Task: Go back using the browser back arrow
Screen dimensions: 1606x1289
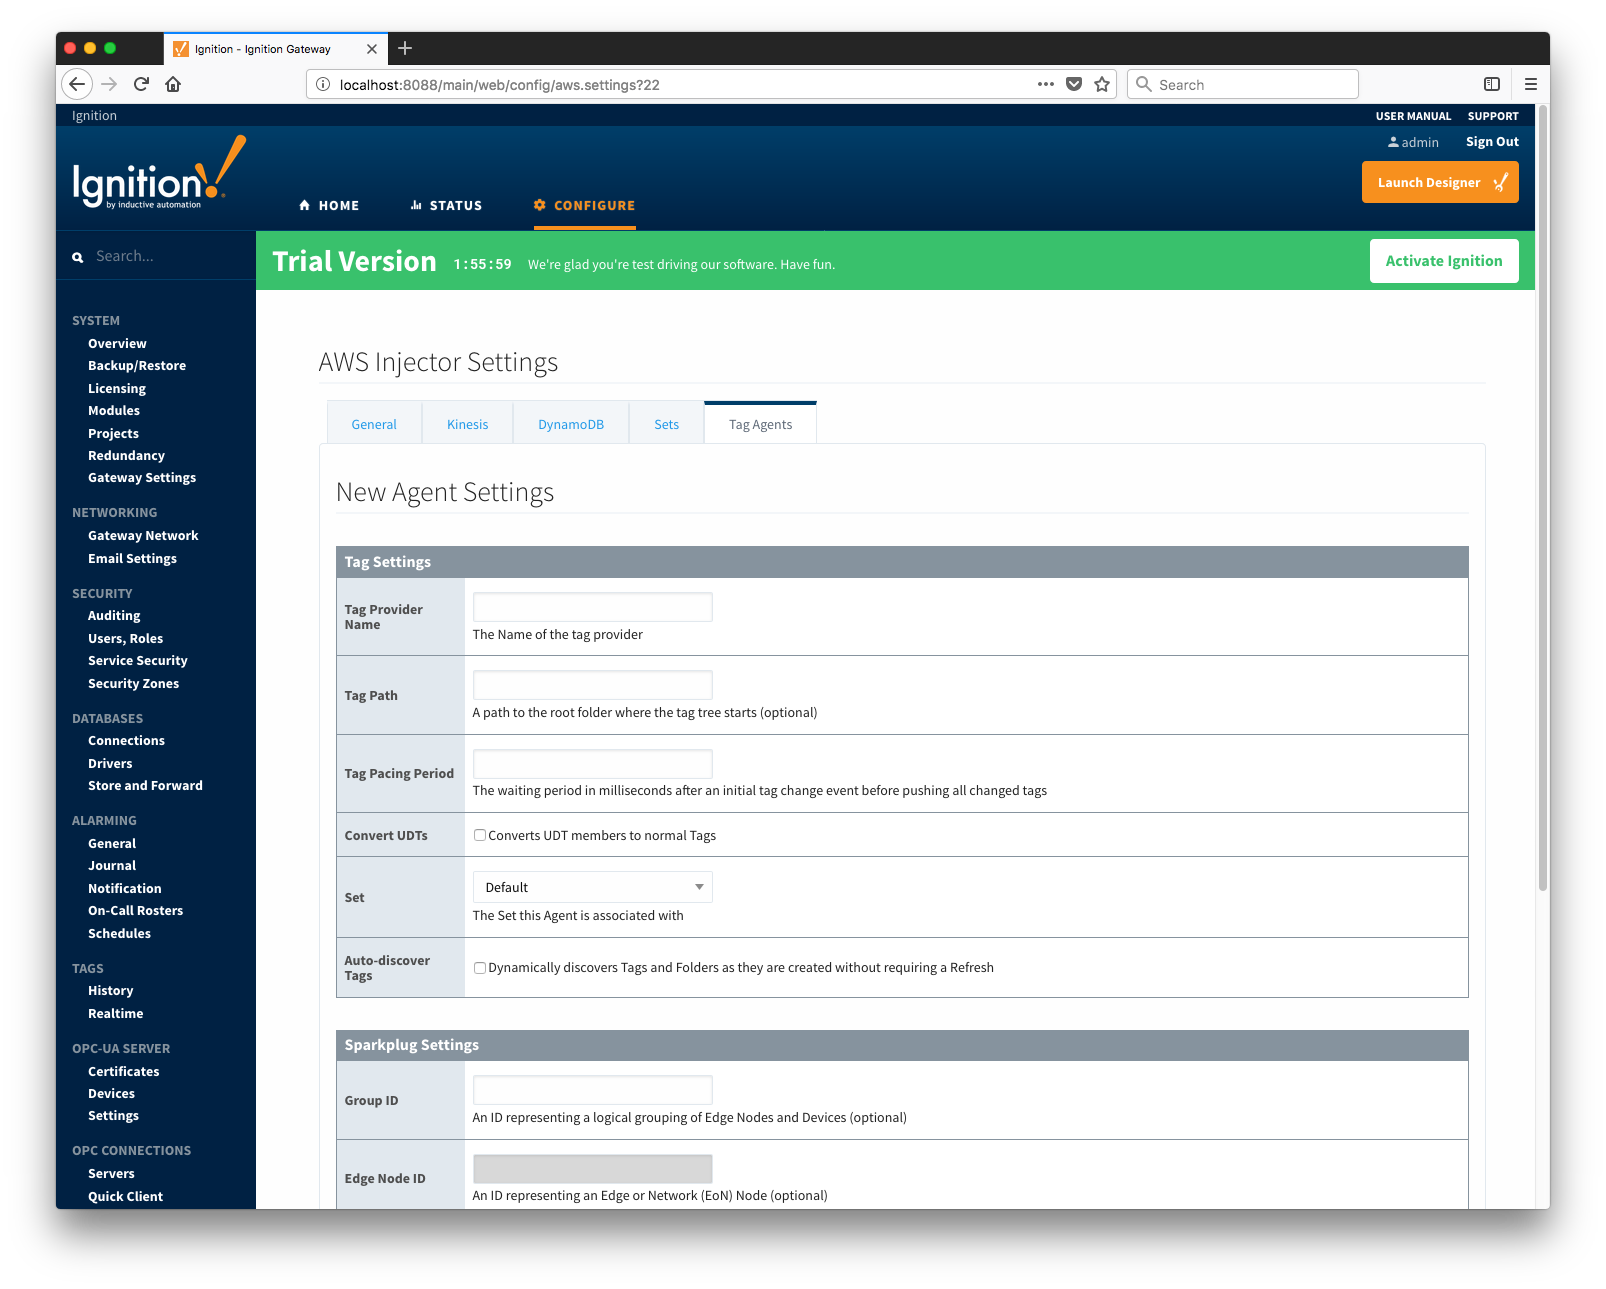Action: [x=77, y=84]
